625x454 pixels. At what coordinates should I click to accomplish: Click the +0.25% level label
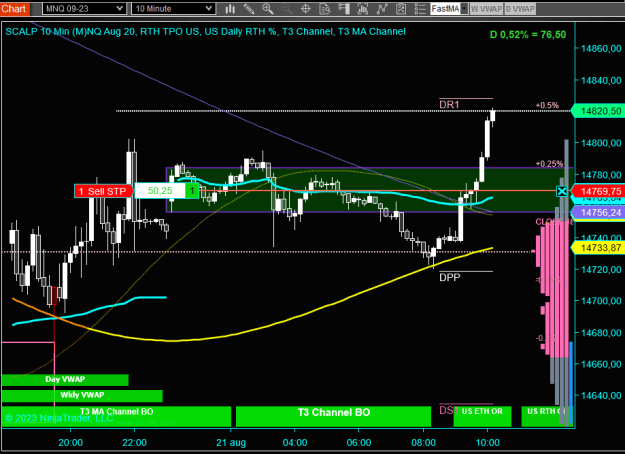(549, 164)
